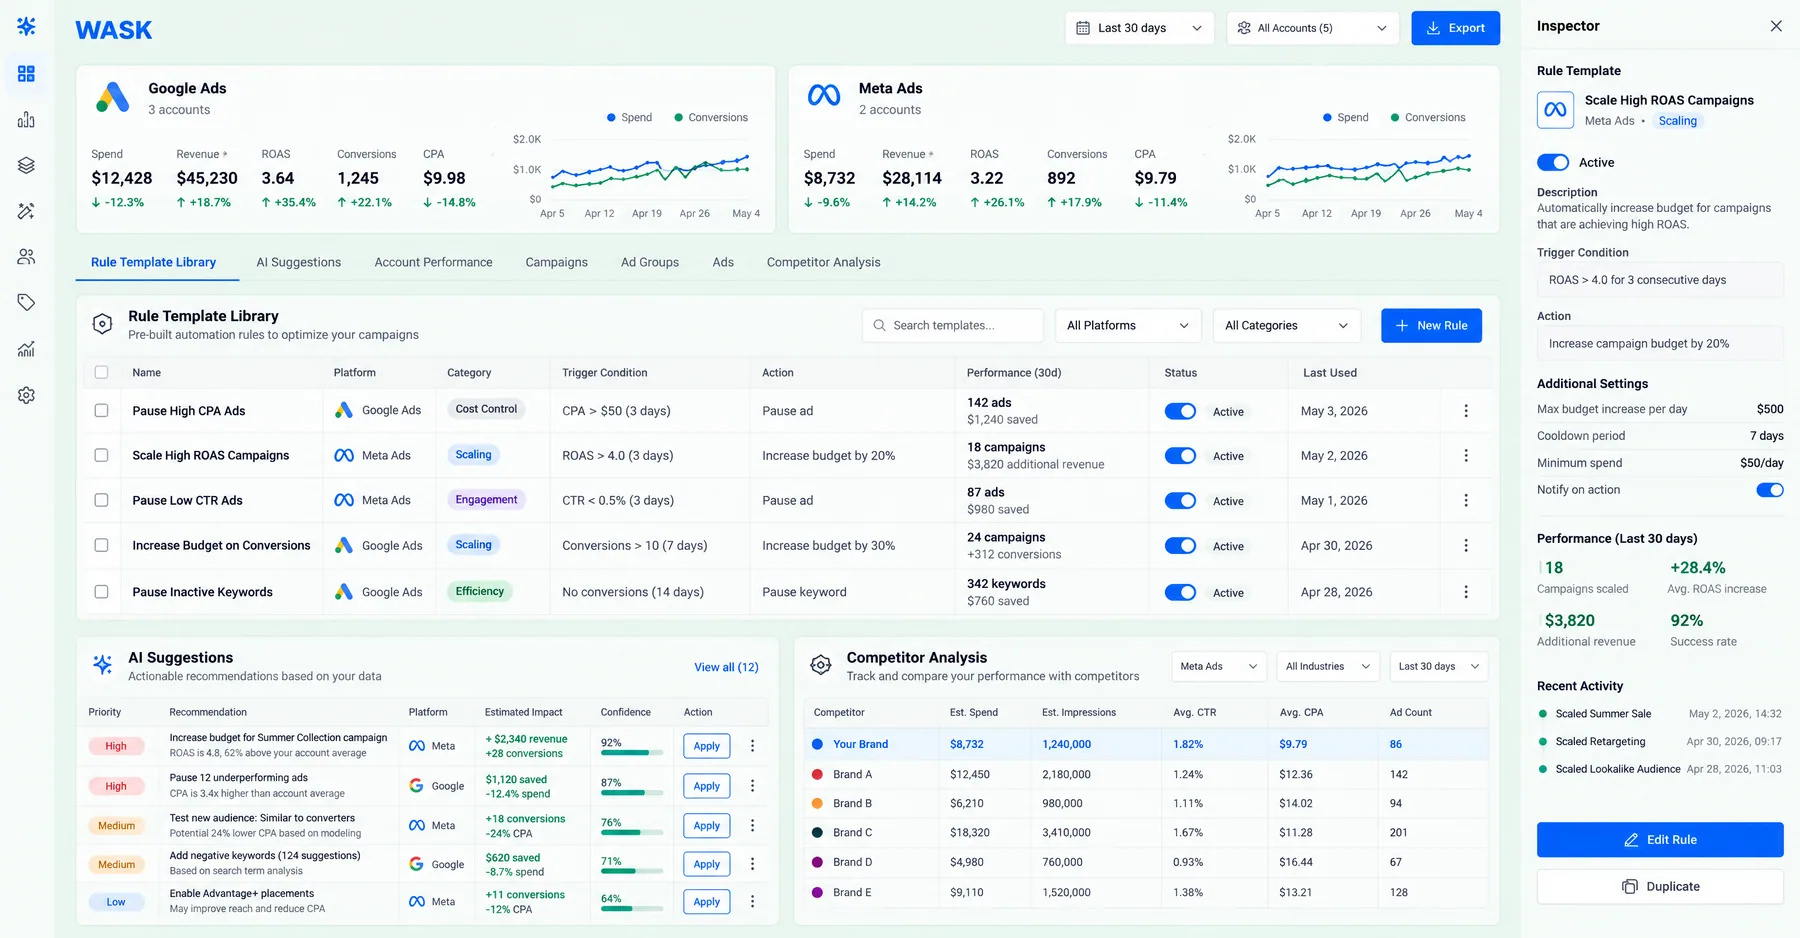Click the 71% confidence progress bar
The image size is (1800, 938).
(632, 871)
